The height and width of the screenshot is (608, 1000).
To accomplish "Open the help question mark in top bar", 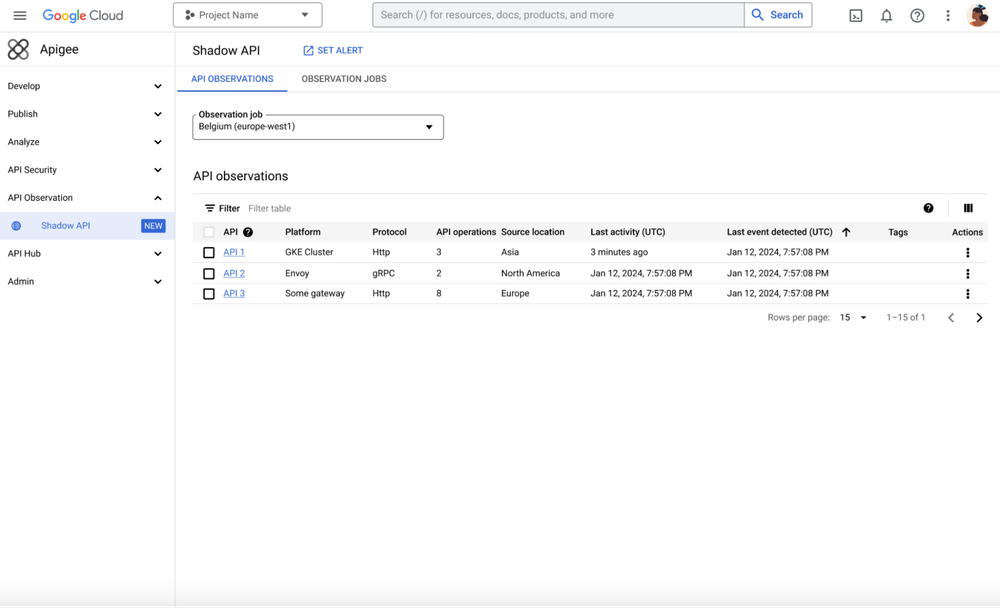I will coord(917,15).
